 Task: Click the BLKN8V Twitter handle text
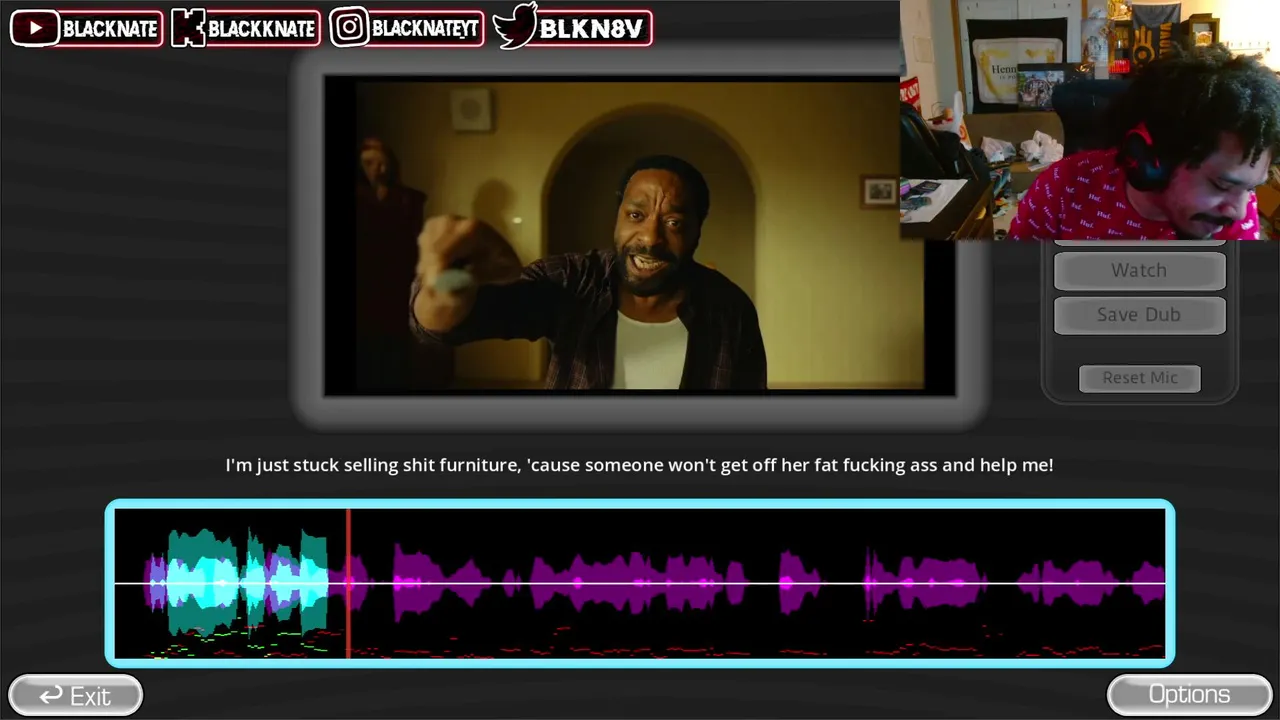(x=590, y=29)
